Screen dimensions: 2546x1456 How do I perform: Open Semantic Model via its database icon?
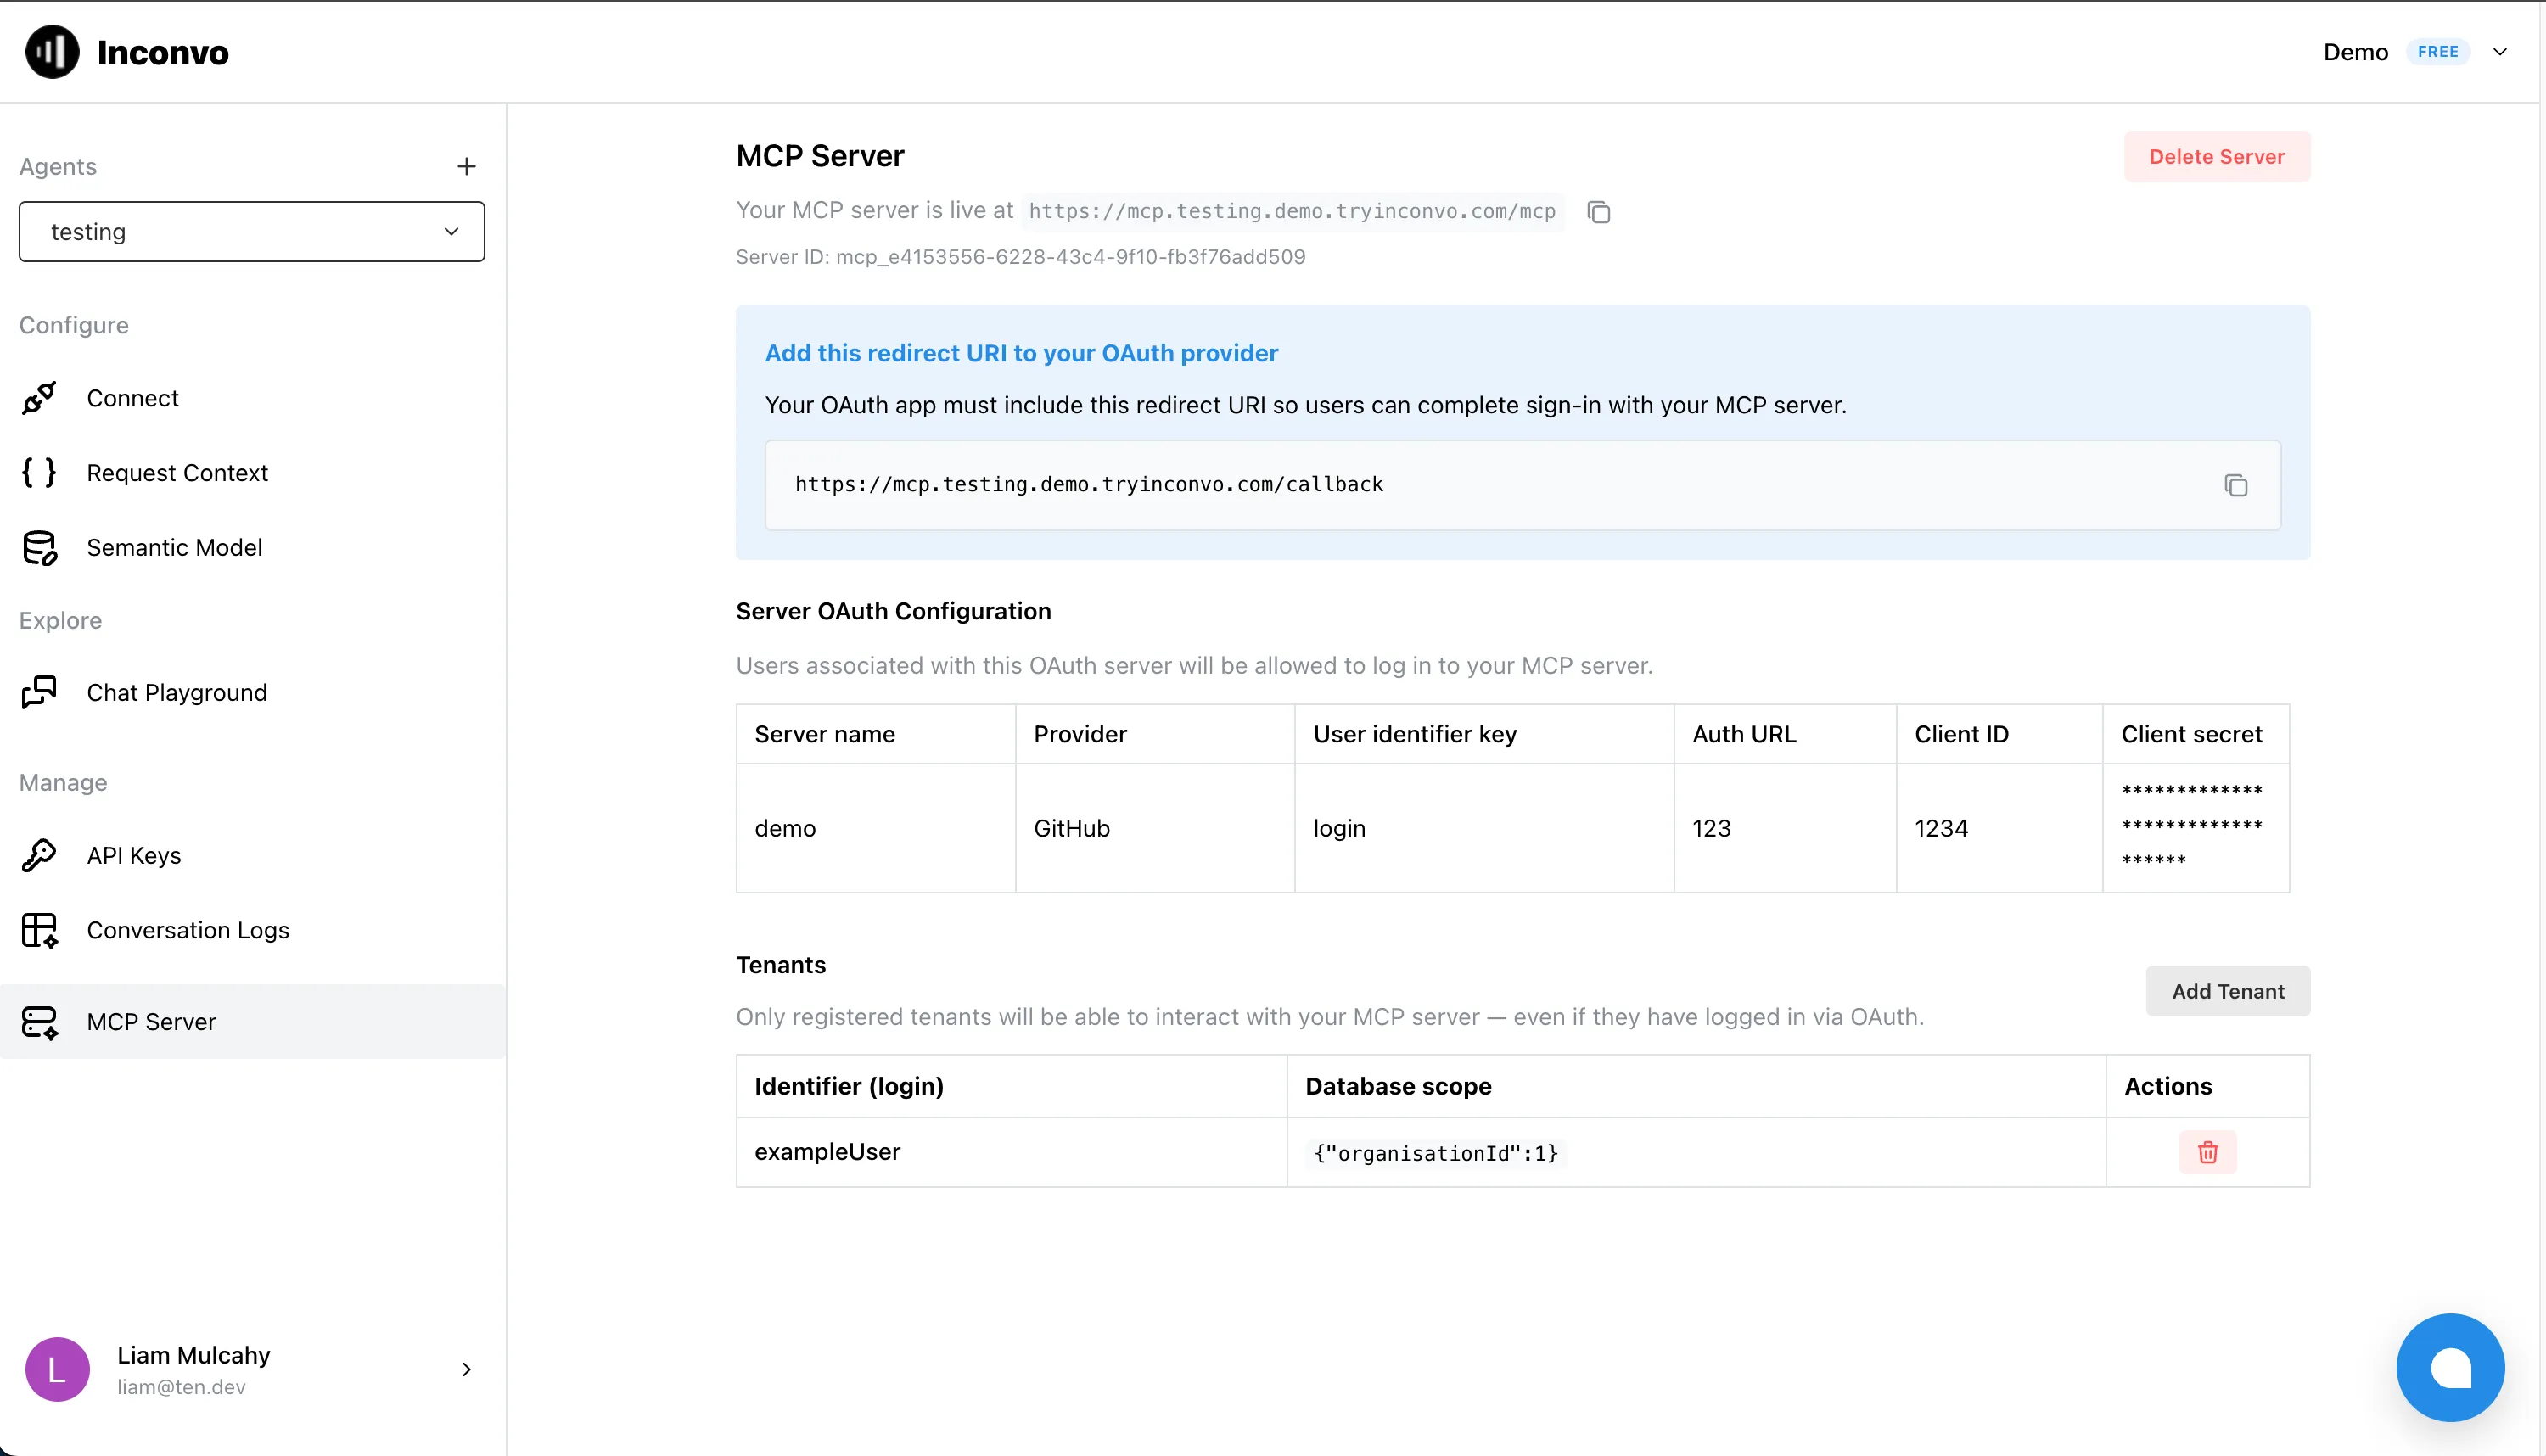[39, 547]
